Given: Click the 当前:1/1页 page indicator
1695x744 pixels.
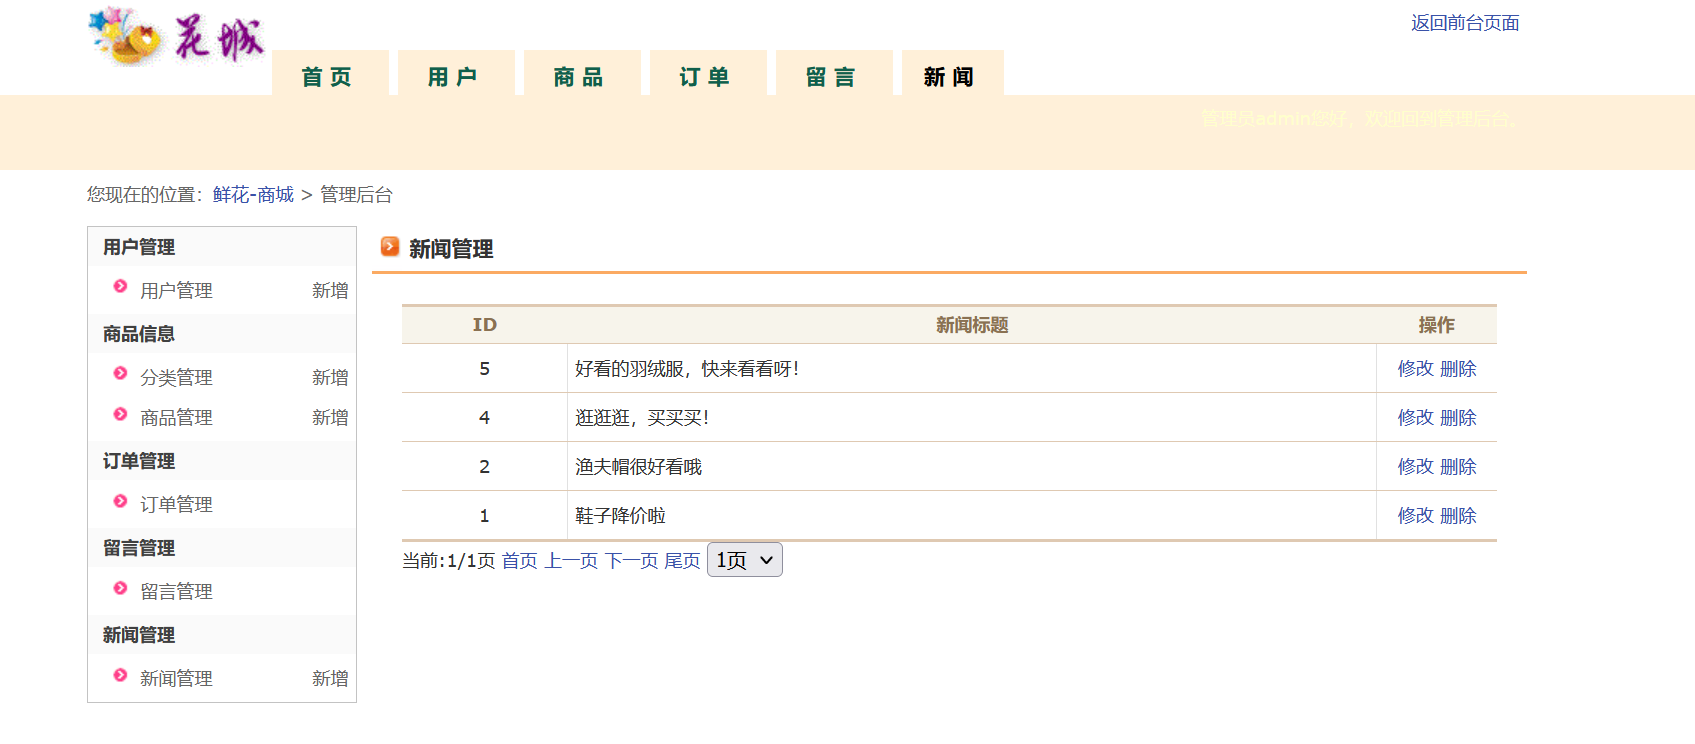Looking at the screenshot, I should click(449, 561).
